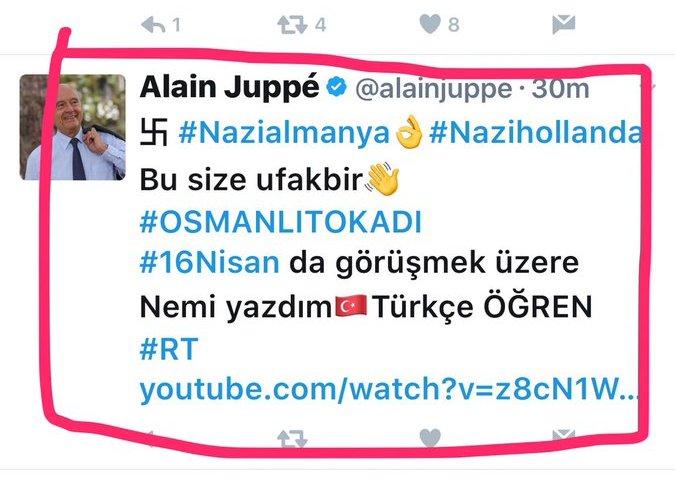Click the reply arrow icon on top tweet

[x=153, y=25]
